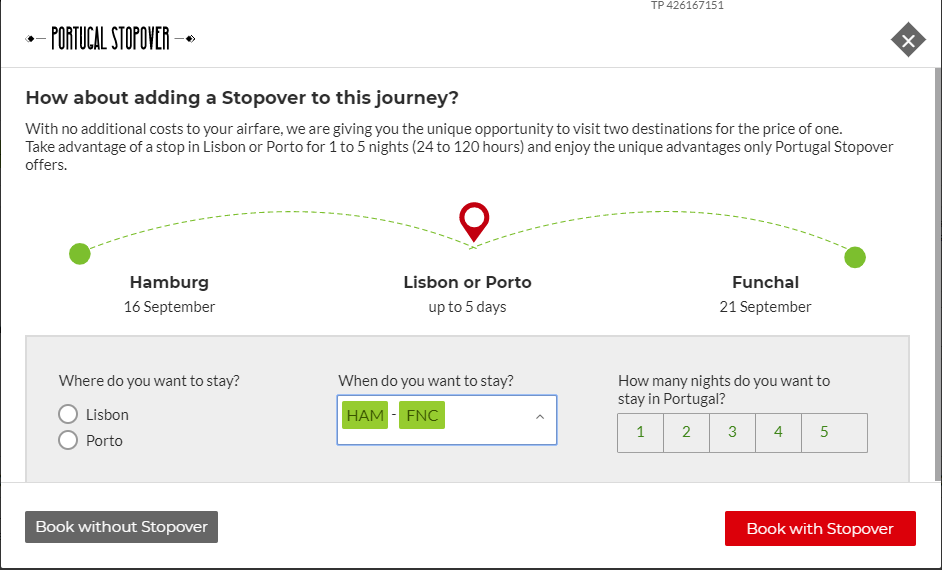Click the green Funchal destination dot
The width and height of the screenshot is (942, 570).
click(855, 257)
